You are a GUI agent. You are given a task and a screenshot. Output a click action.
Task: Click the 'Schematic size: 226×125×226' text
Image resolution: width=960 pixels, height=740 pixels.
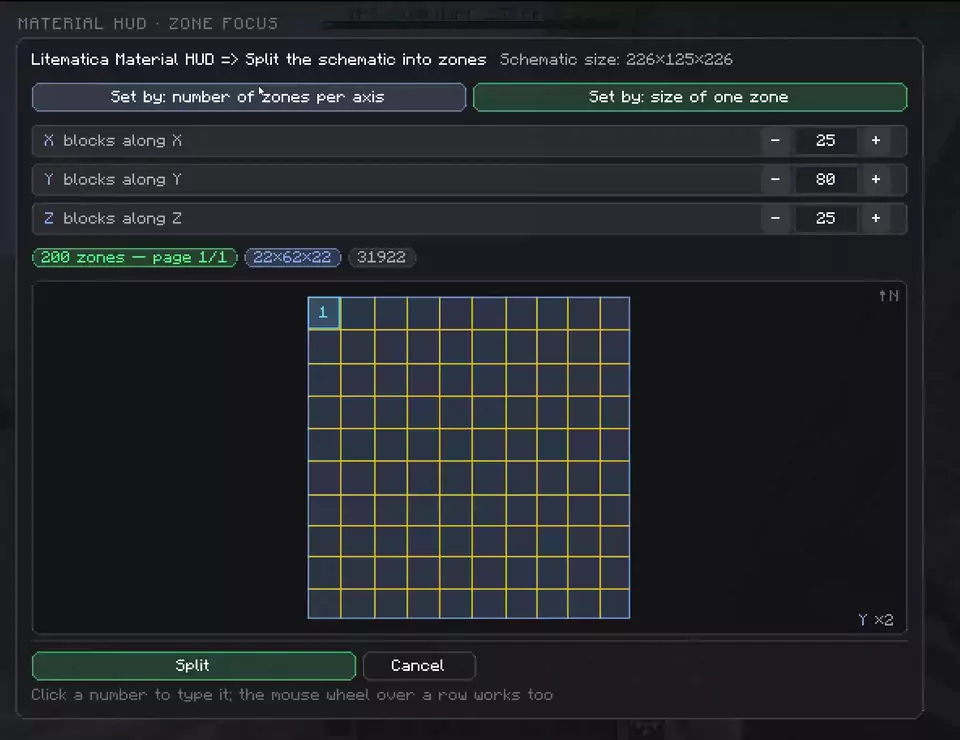(x=616, y=59)
